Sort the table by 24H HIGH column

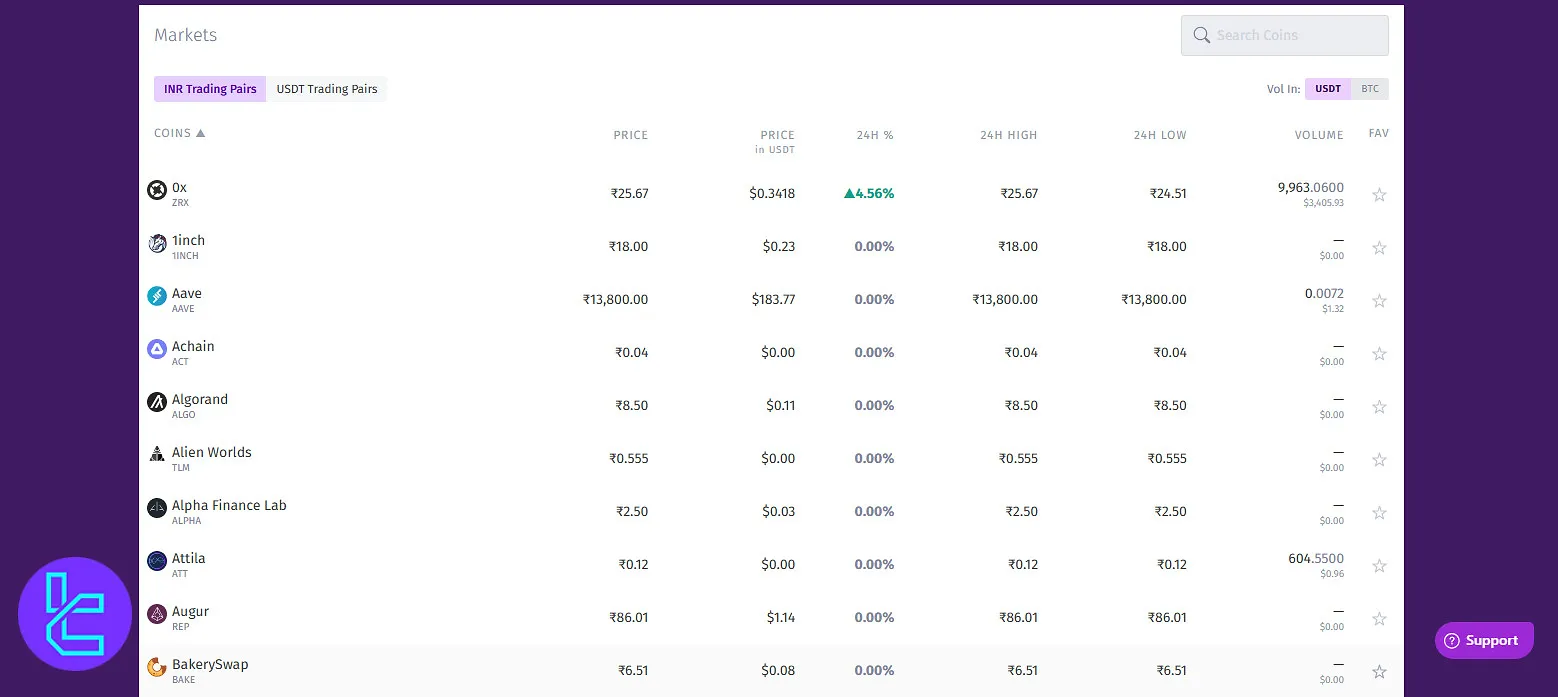click(x=1008, y=134)
